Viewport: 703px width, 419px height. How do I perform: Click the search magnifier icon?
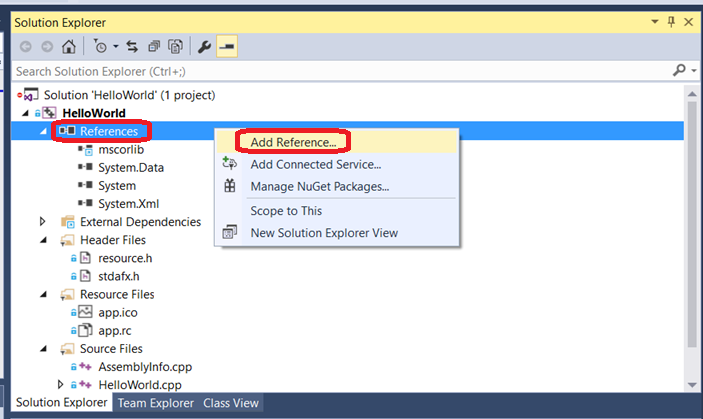[679, 70]
